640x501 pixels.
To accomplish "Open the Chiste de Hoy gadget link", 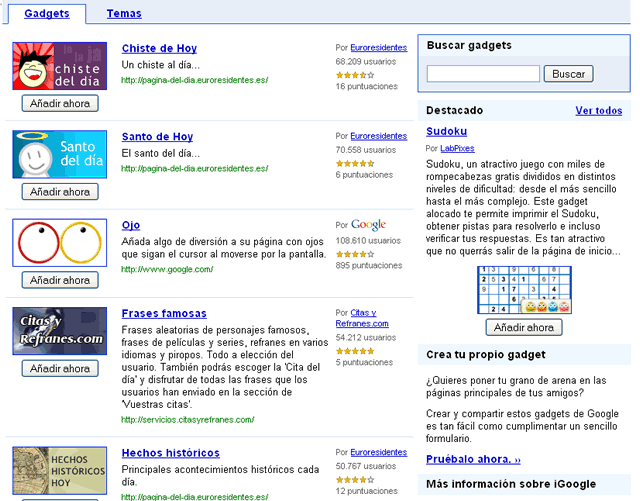I will pos(159,48).
